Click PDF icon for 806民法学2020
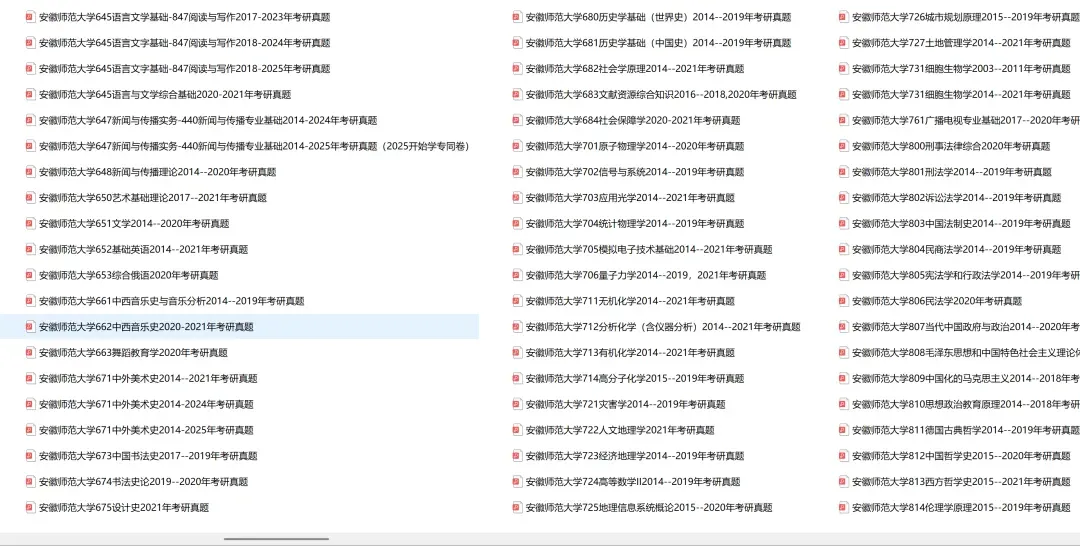The height and width of the screenshot is (546, 1080). tap(844, 301)
